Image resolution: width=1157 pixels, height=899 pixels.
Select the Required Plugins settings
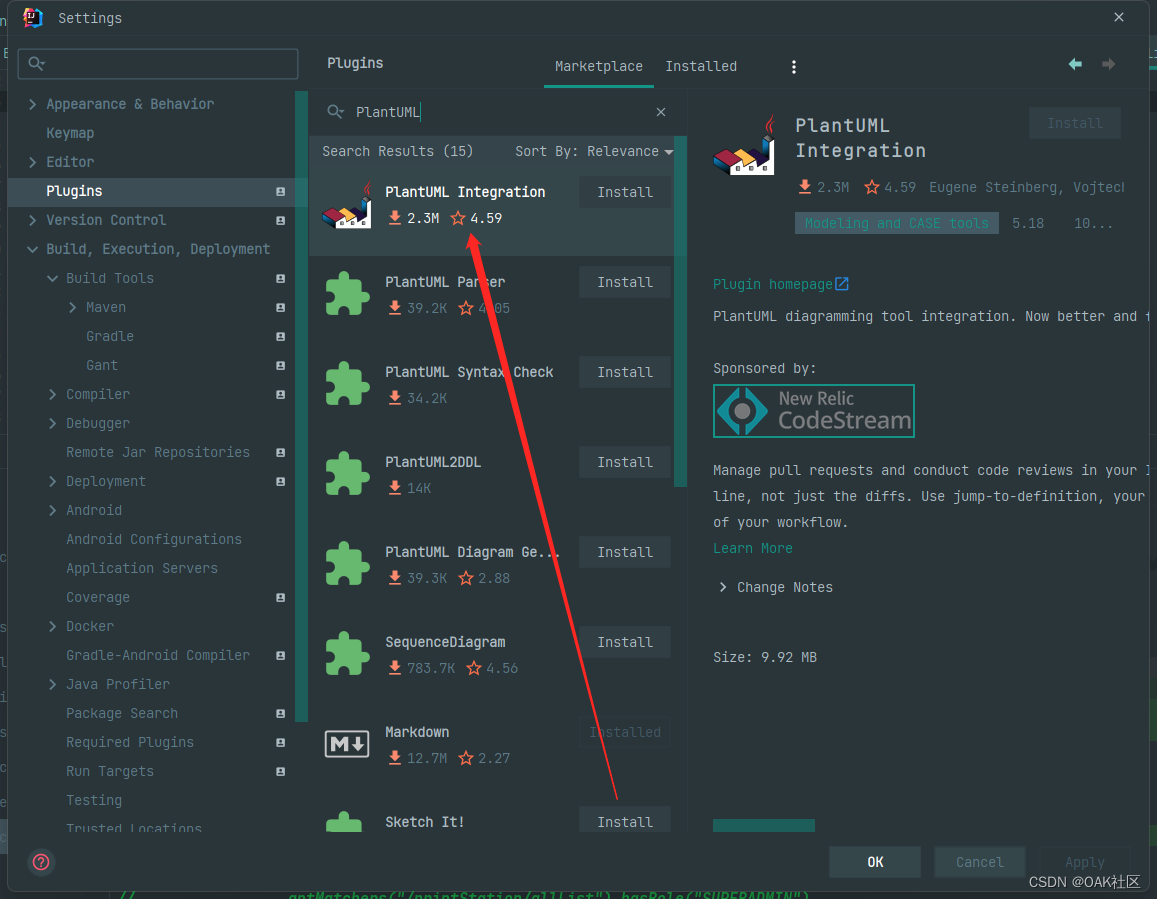(x=130, y=743)
